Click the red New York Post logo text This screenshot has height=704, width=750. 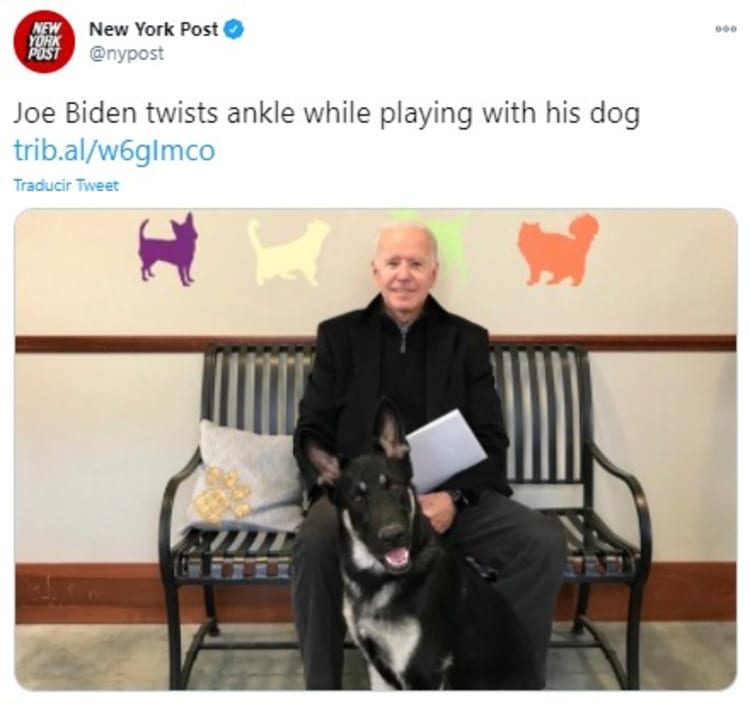pyautogui.click(x=44, y=41)
